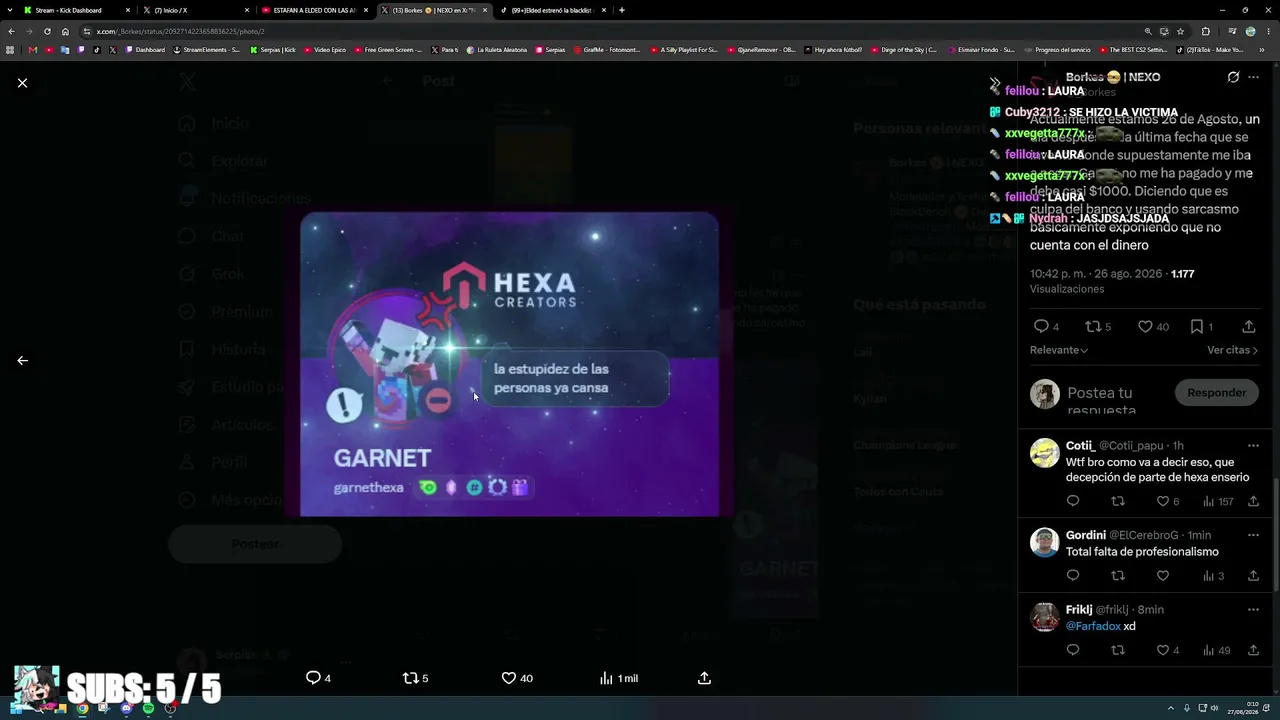Open Discord from the taskbar
The height and width of the screenshot is (720, 1280).
(126, 708)
